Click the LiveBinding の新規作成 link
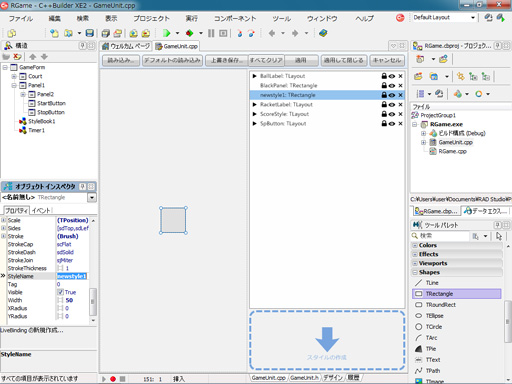Image resolution: width=512 pixels, height=384 pixels. [32, 330]
